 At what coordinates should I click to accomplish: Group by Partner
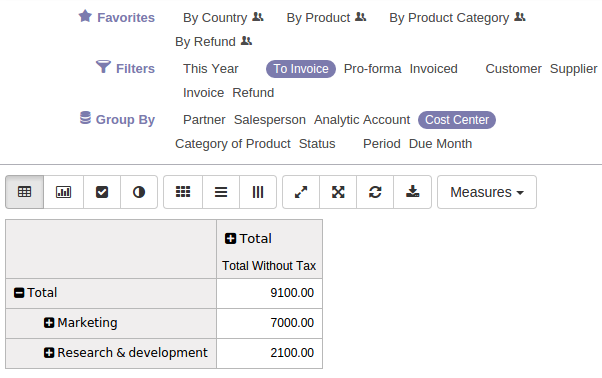tap(204, 120)
